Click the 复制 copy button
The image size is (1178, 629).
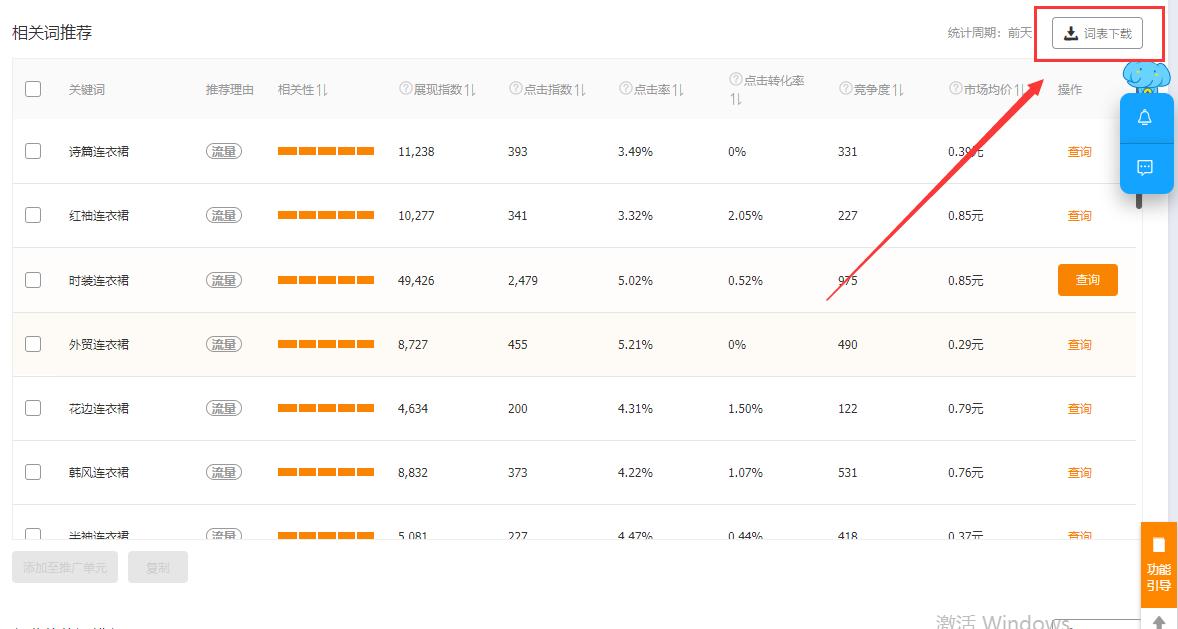tap(157, 567)
